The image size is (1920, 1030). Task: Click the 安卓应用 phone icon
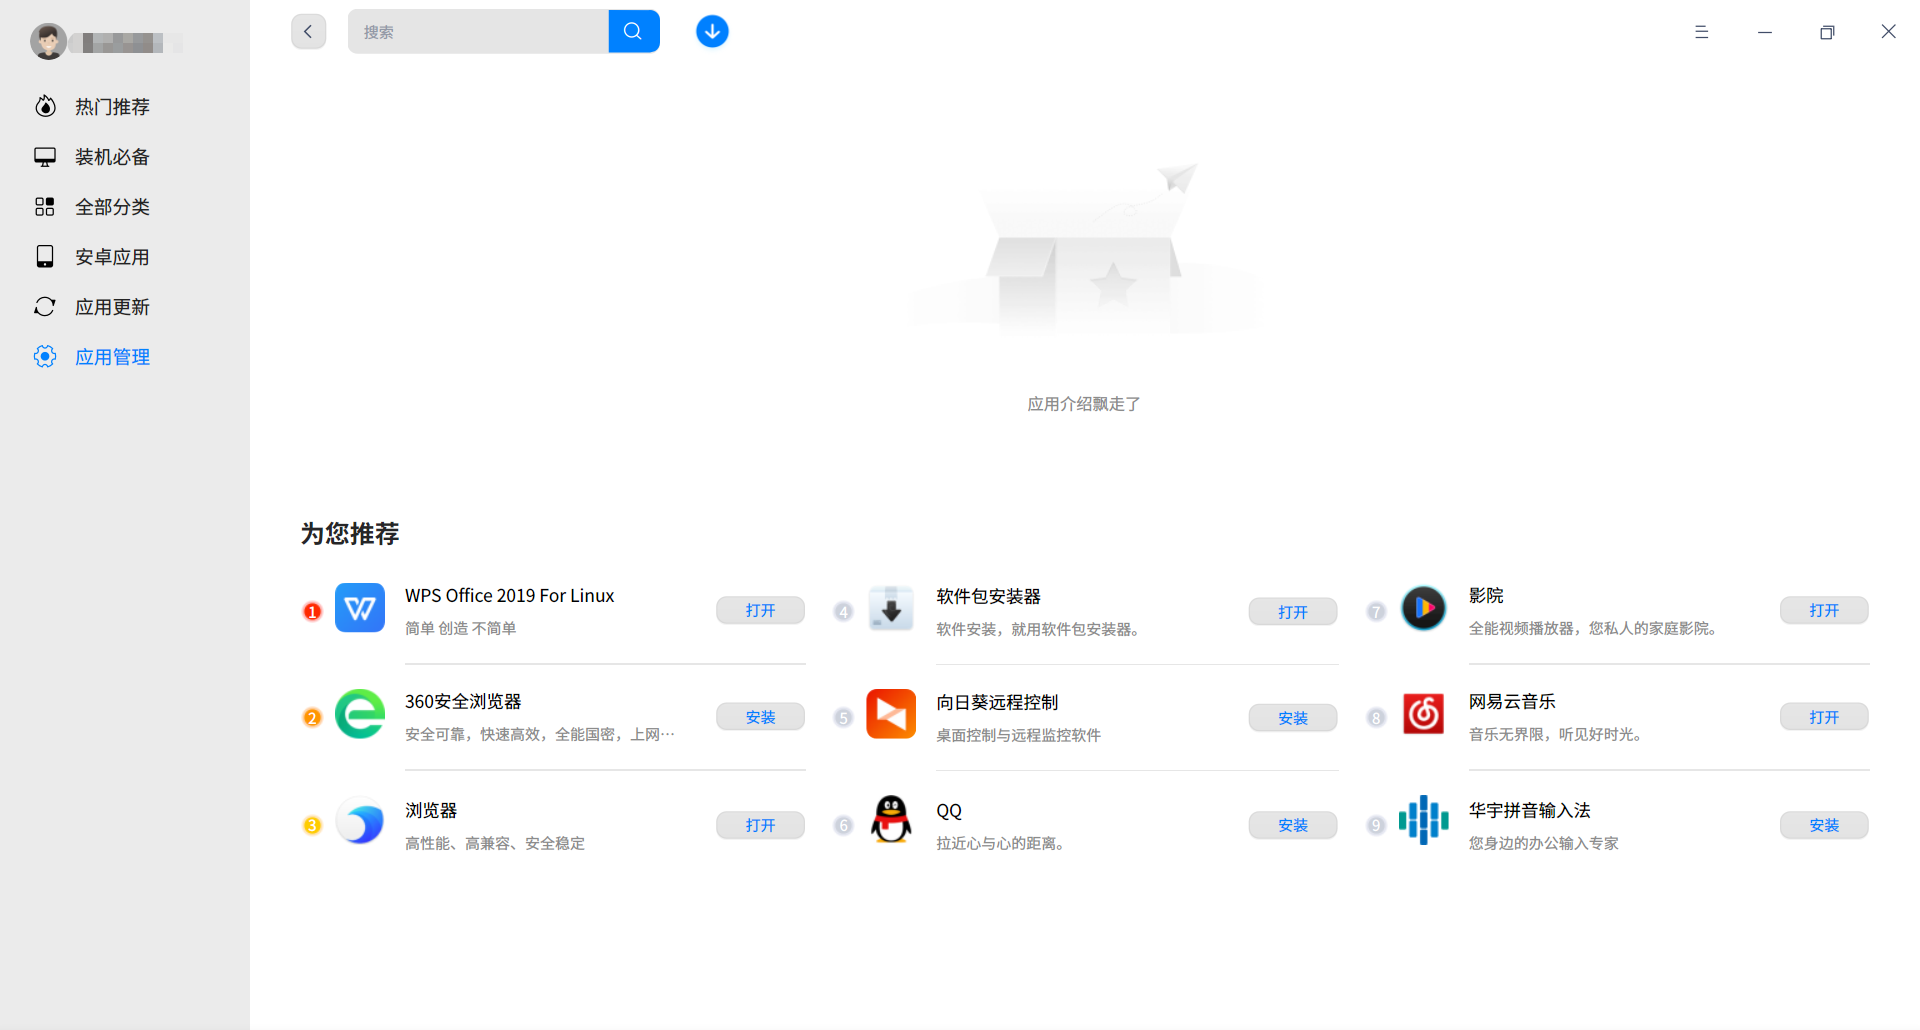coord(45,256)
